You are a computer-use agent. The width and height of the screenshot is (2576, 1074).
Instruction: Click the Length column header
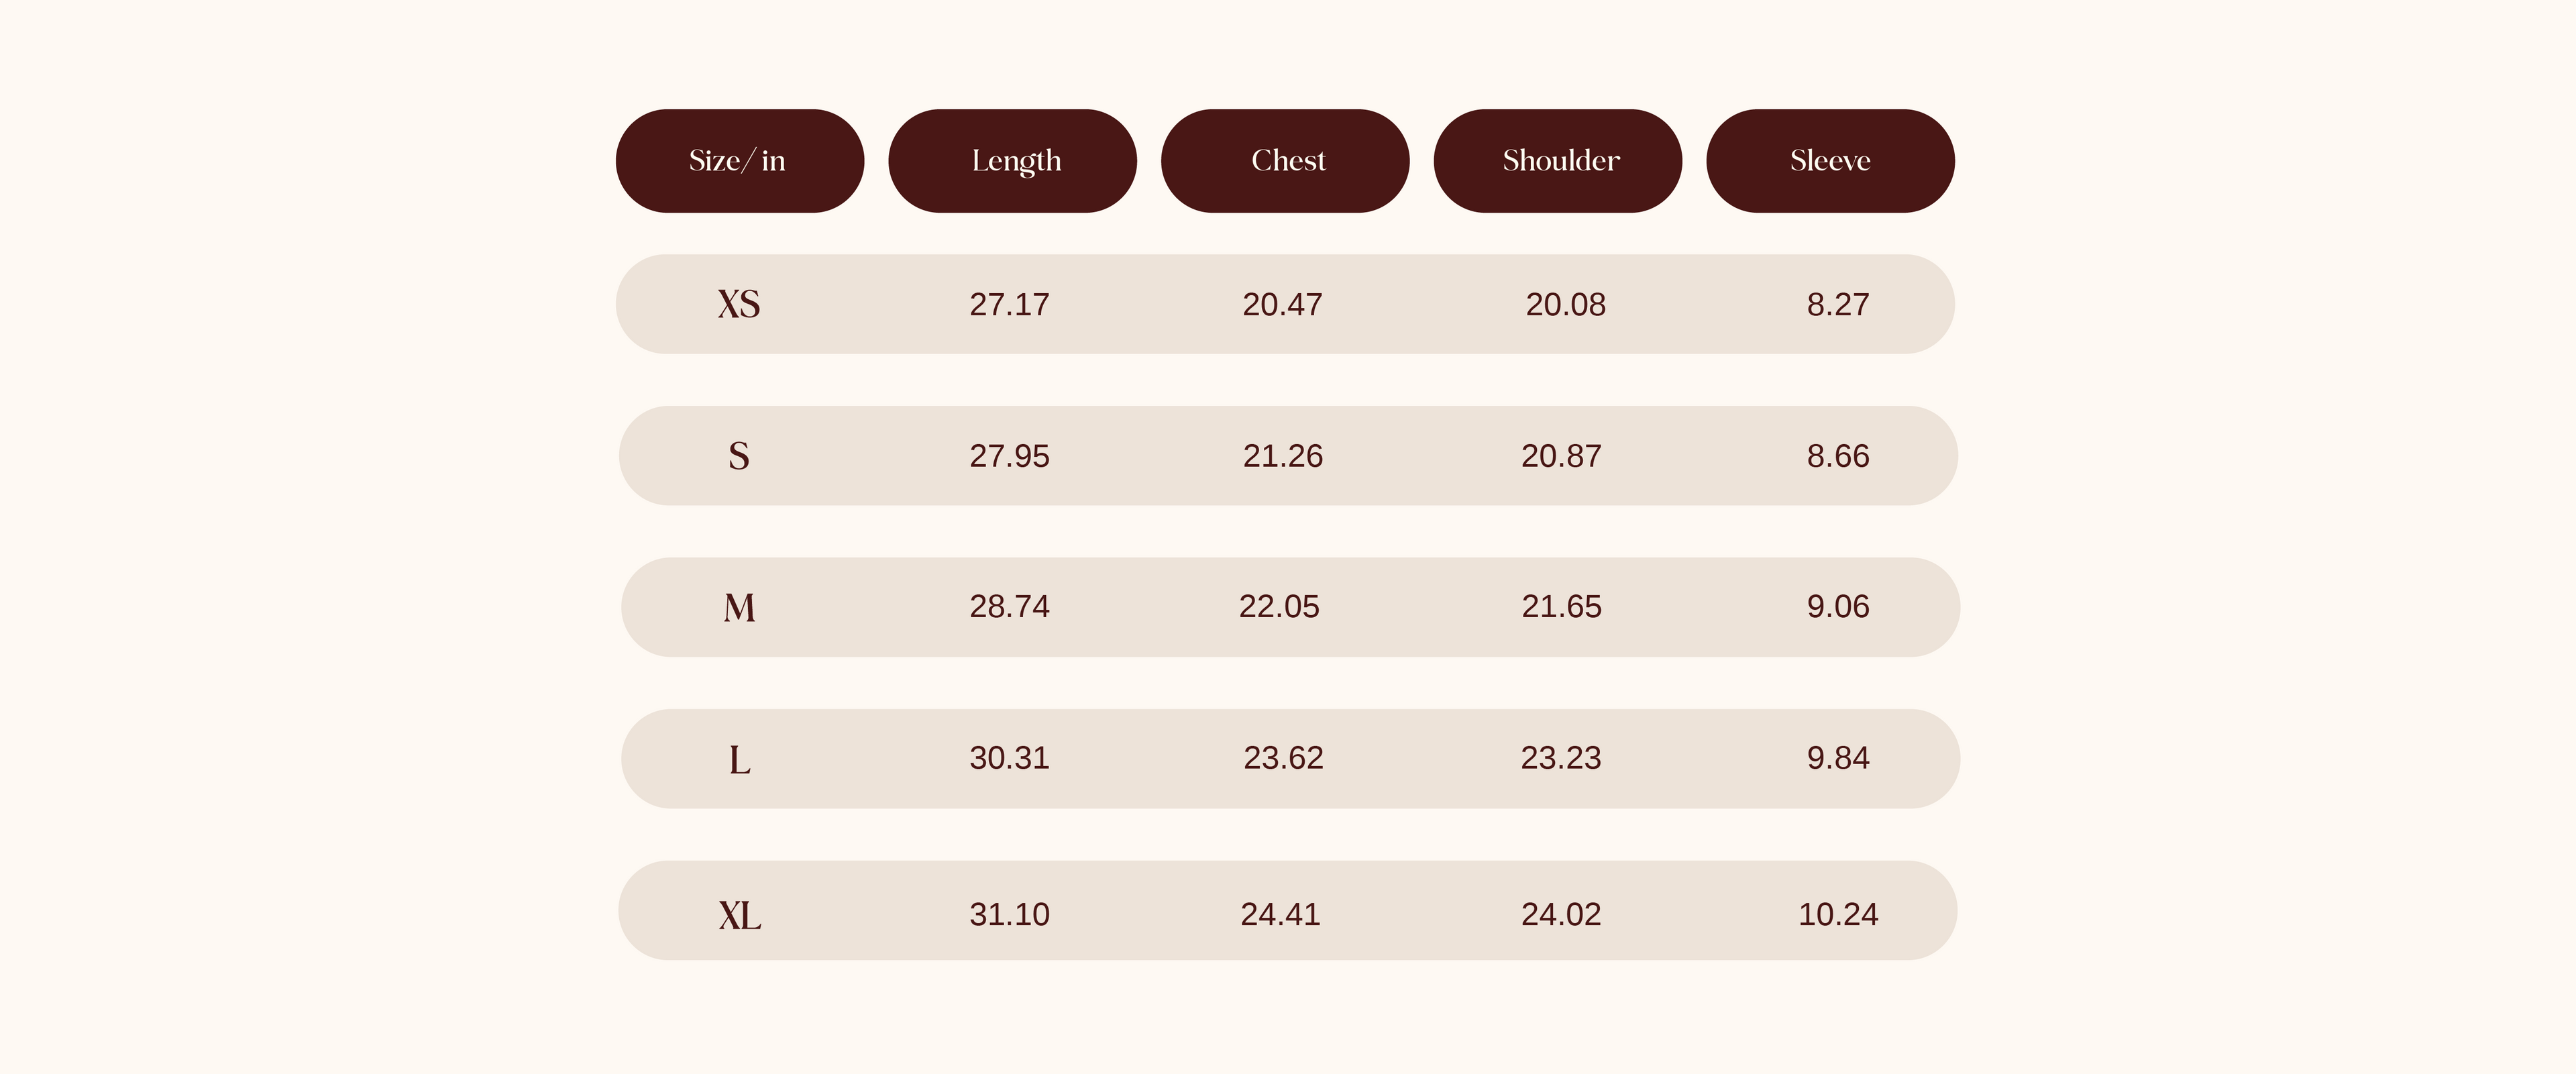[1012, 161]
